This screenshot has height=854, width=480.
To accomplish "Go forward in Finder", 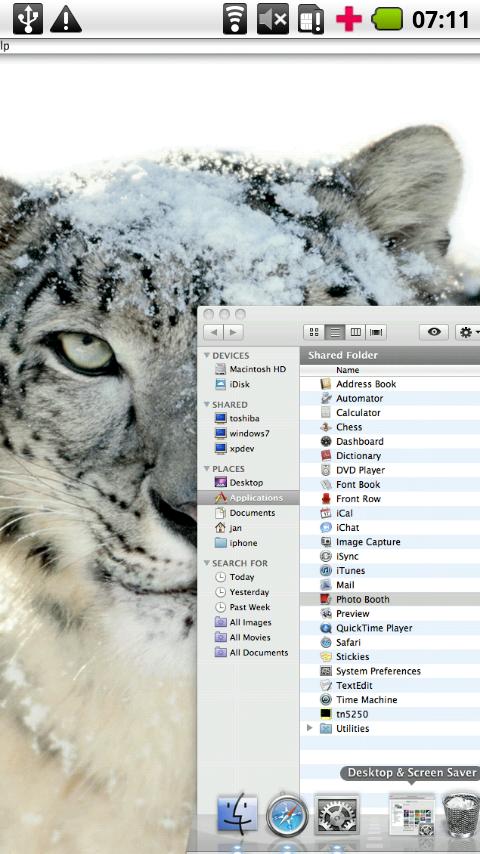I will pyautogui.click(x=233, y=332).
